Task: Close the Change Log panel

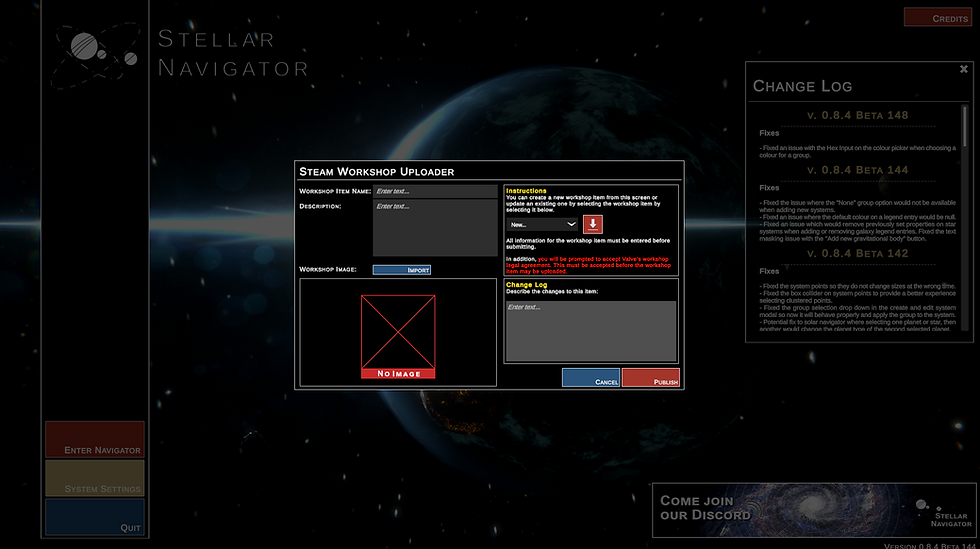Action: coord(963,69)
